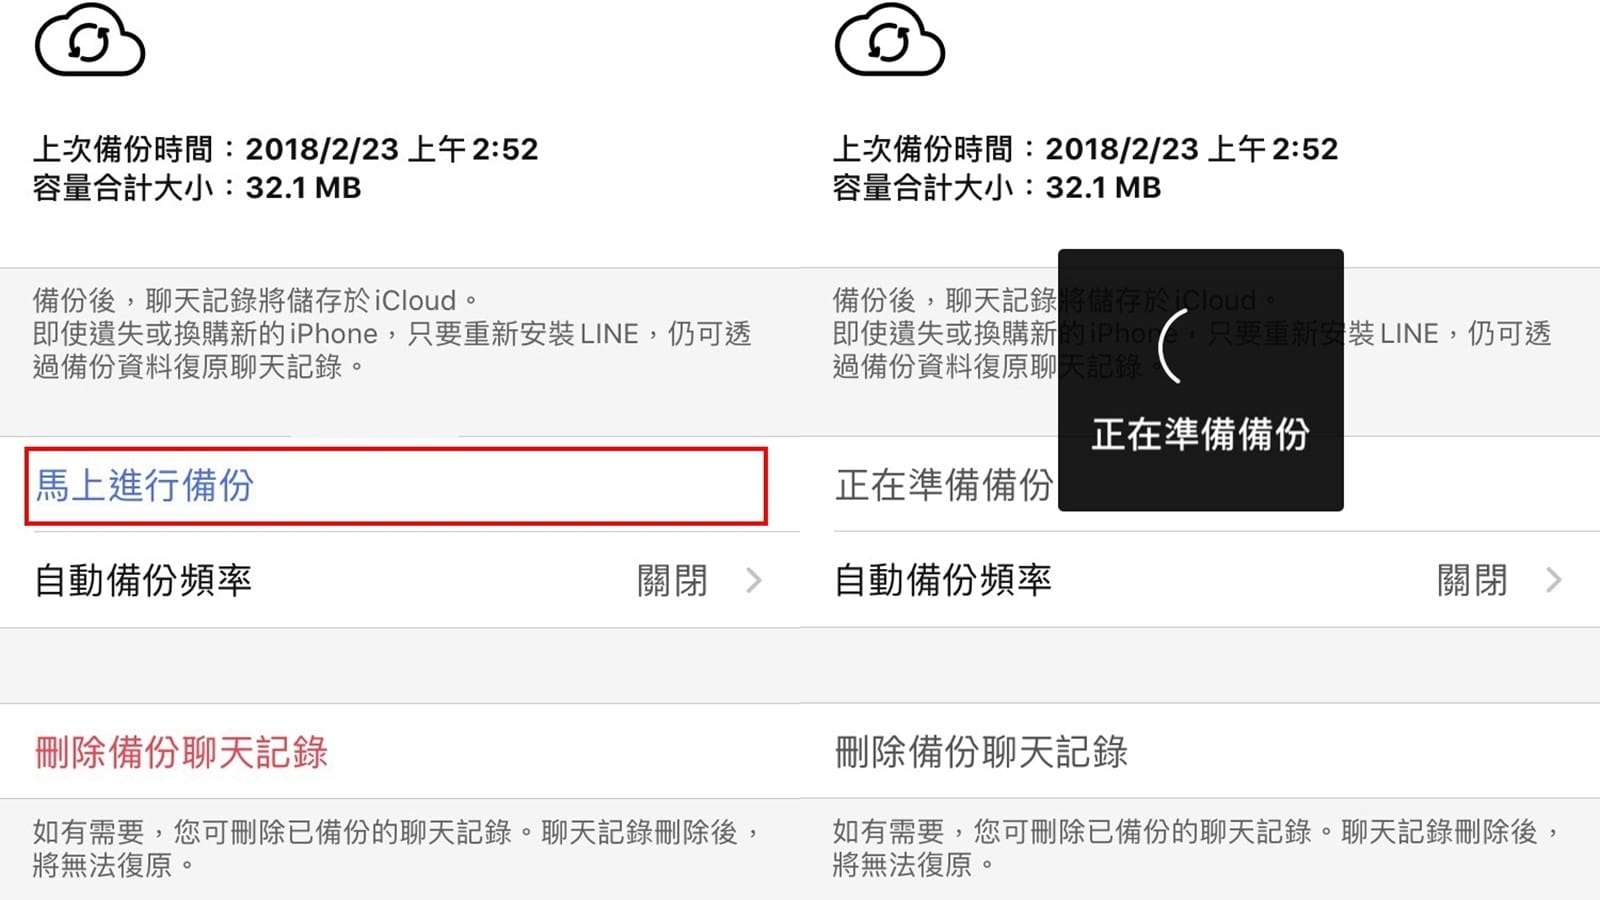Tap left 如有需要 deletion warning note
Image resolution: width=1600 pixels, height=900 pixels.
tap(397, 847)
